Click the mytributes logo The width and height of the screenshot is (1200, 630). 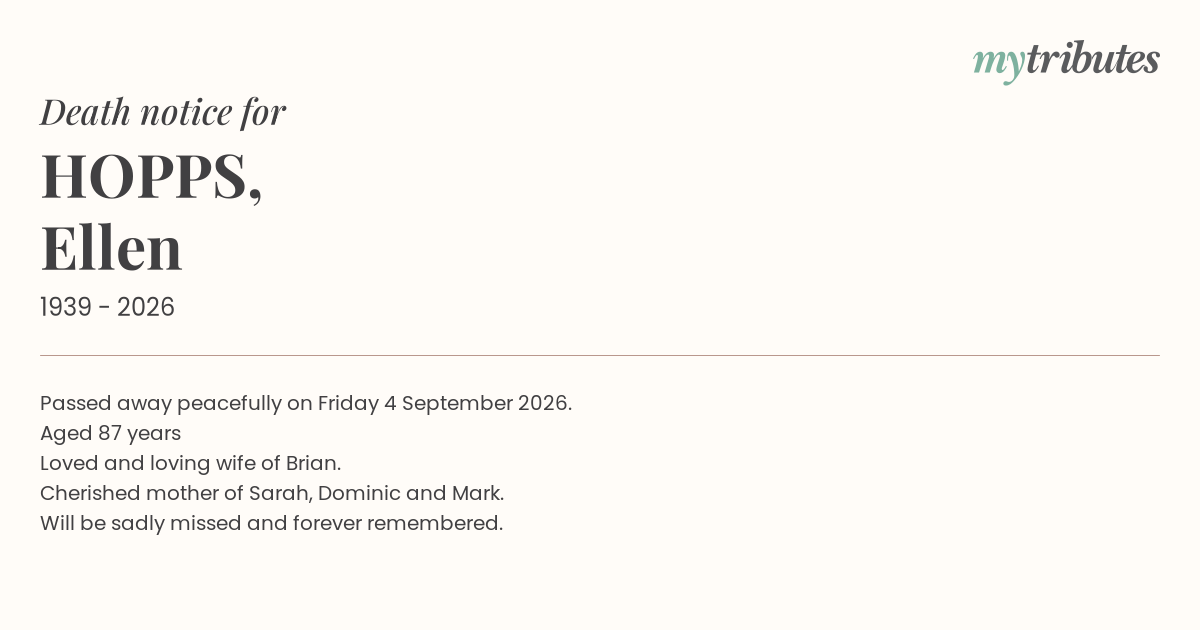pyautogui.click(x=1066, y=61)
